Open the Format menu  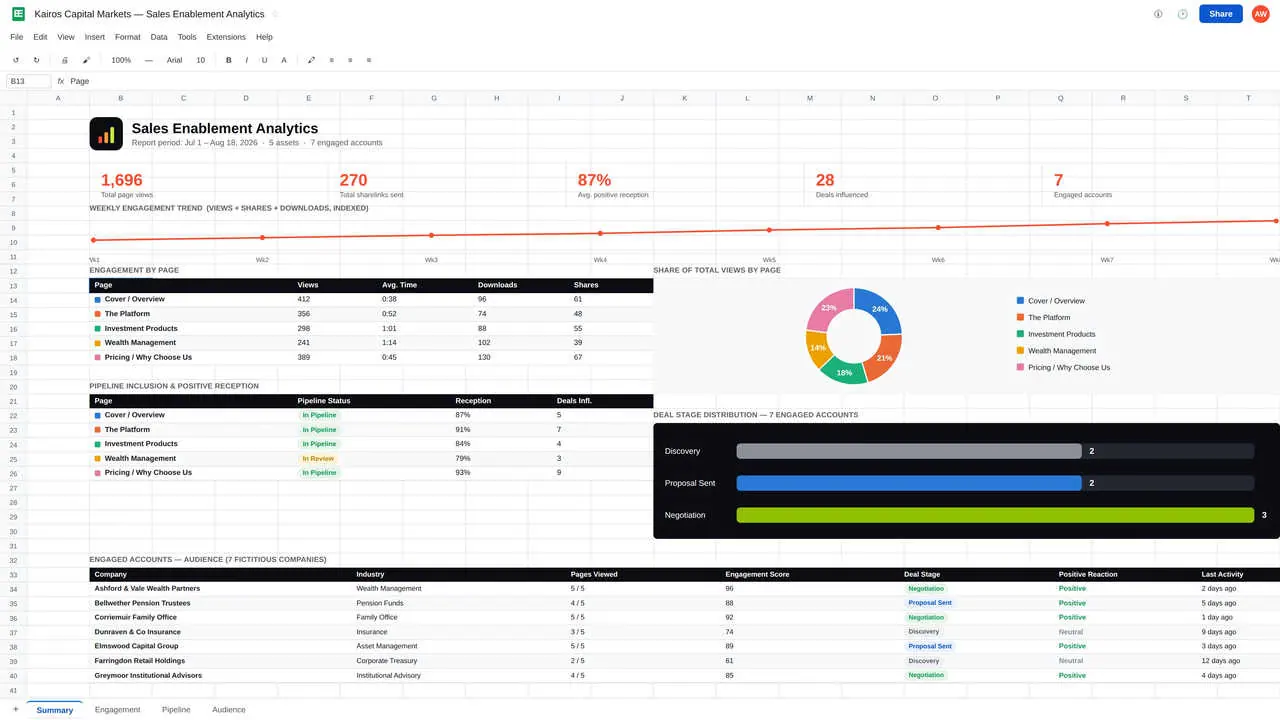point(128,37)
